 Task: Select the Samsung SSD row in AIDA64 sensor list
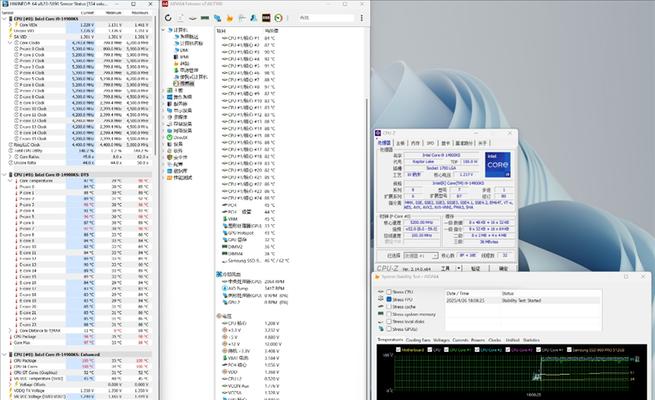(255, 261)
